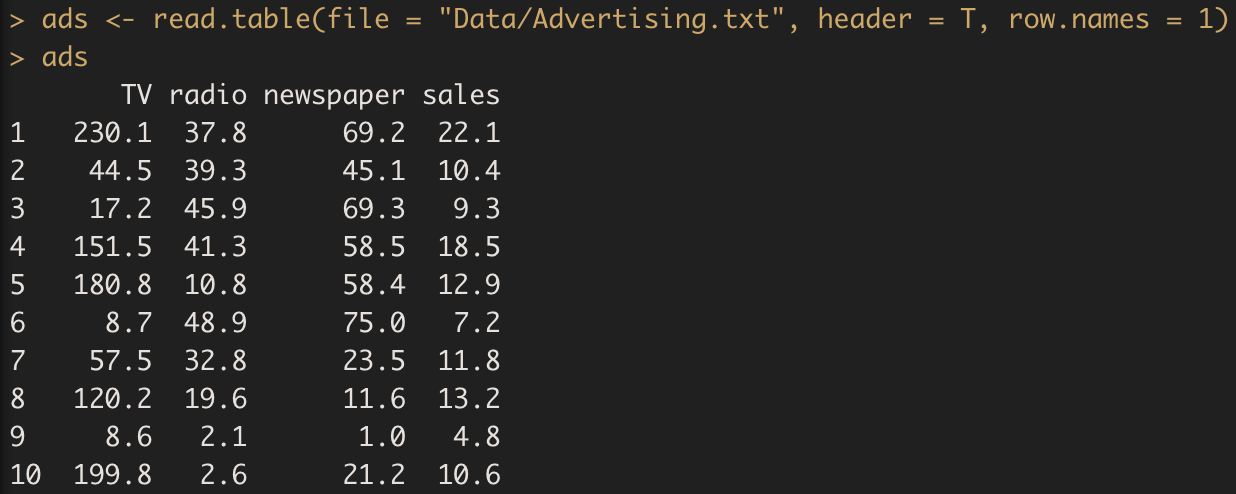
Task: Click the TV value 199.8
Action: coord(113,474)
